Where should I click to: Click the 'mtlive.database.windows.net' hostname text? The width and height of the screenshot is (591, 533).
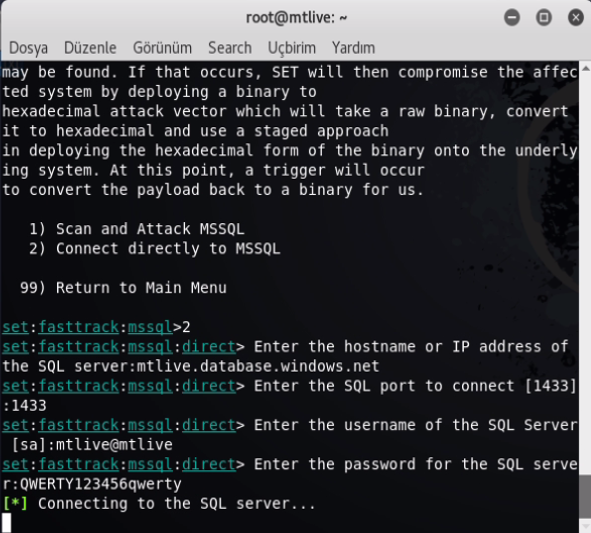[258, 366]
